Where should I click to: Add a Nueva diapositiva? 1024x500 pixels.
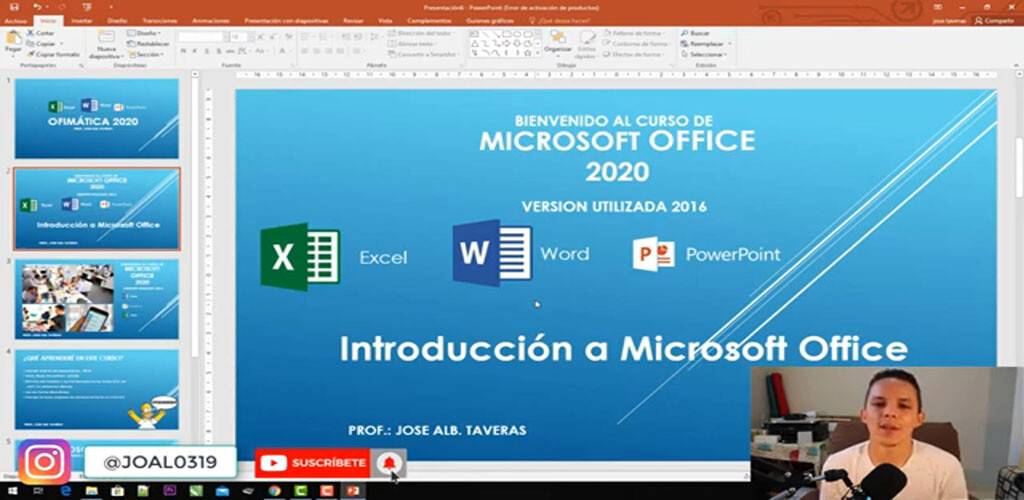tap(106, 44)
